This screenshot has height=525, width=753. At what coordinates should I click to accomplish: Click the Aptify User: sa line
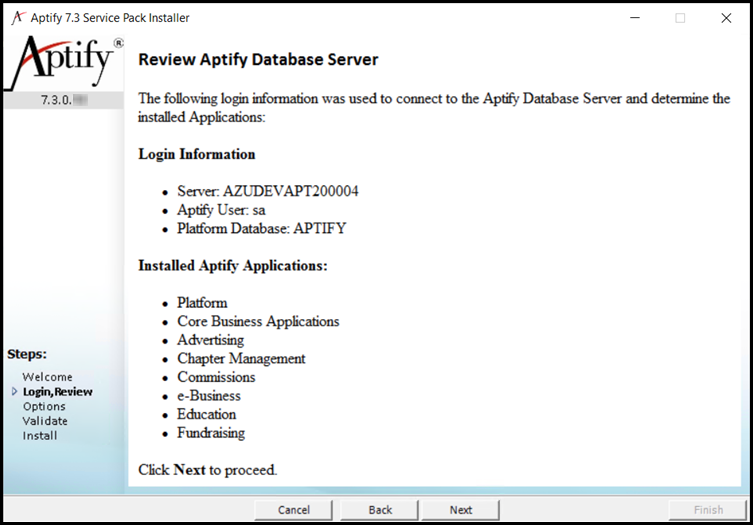pos(221,210)
